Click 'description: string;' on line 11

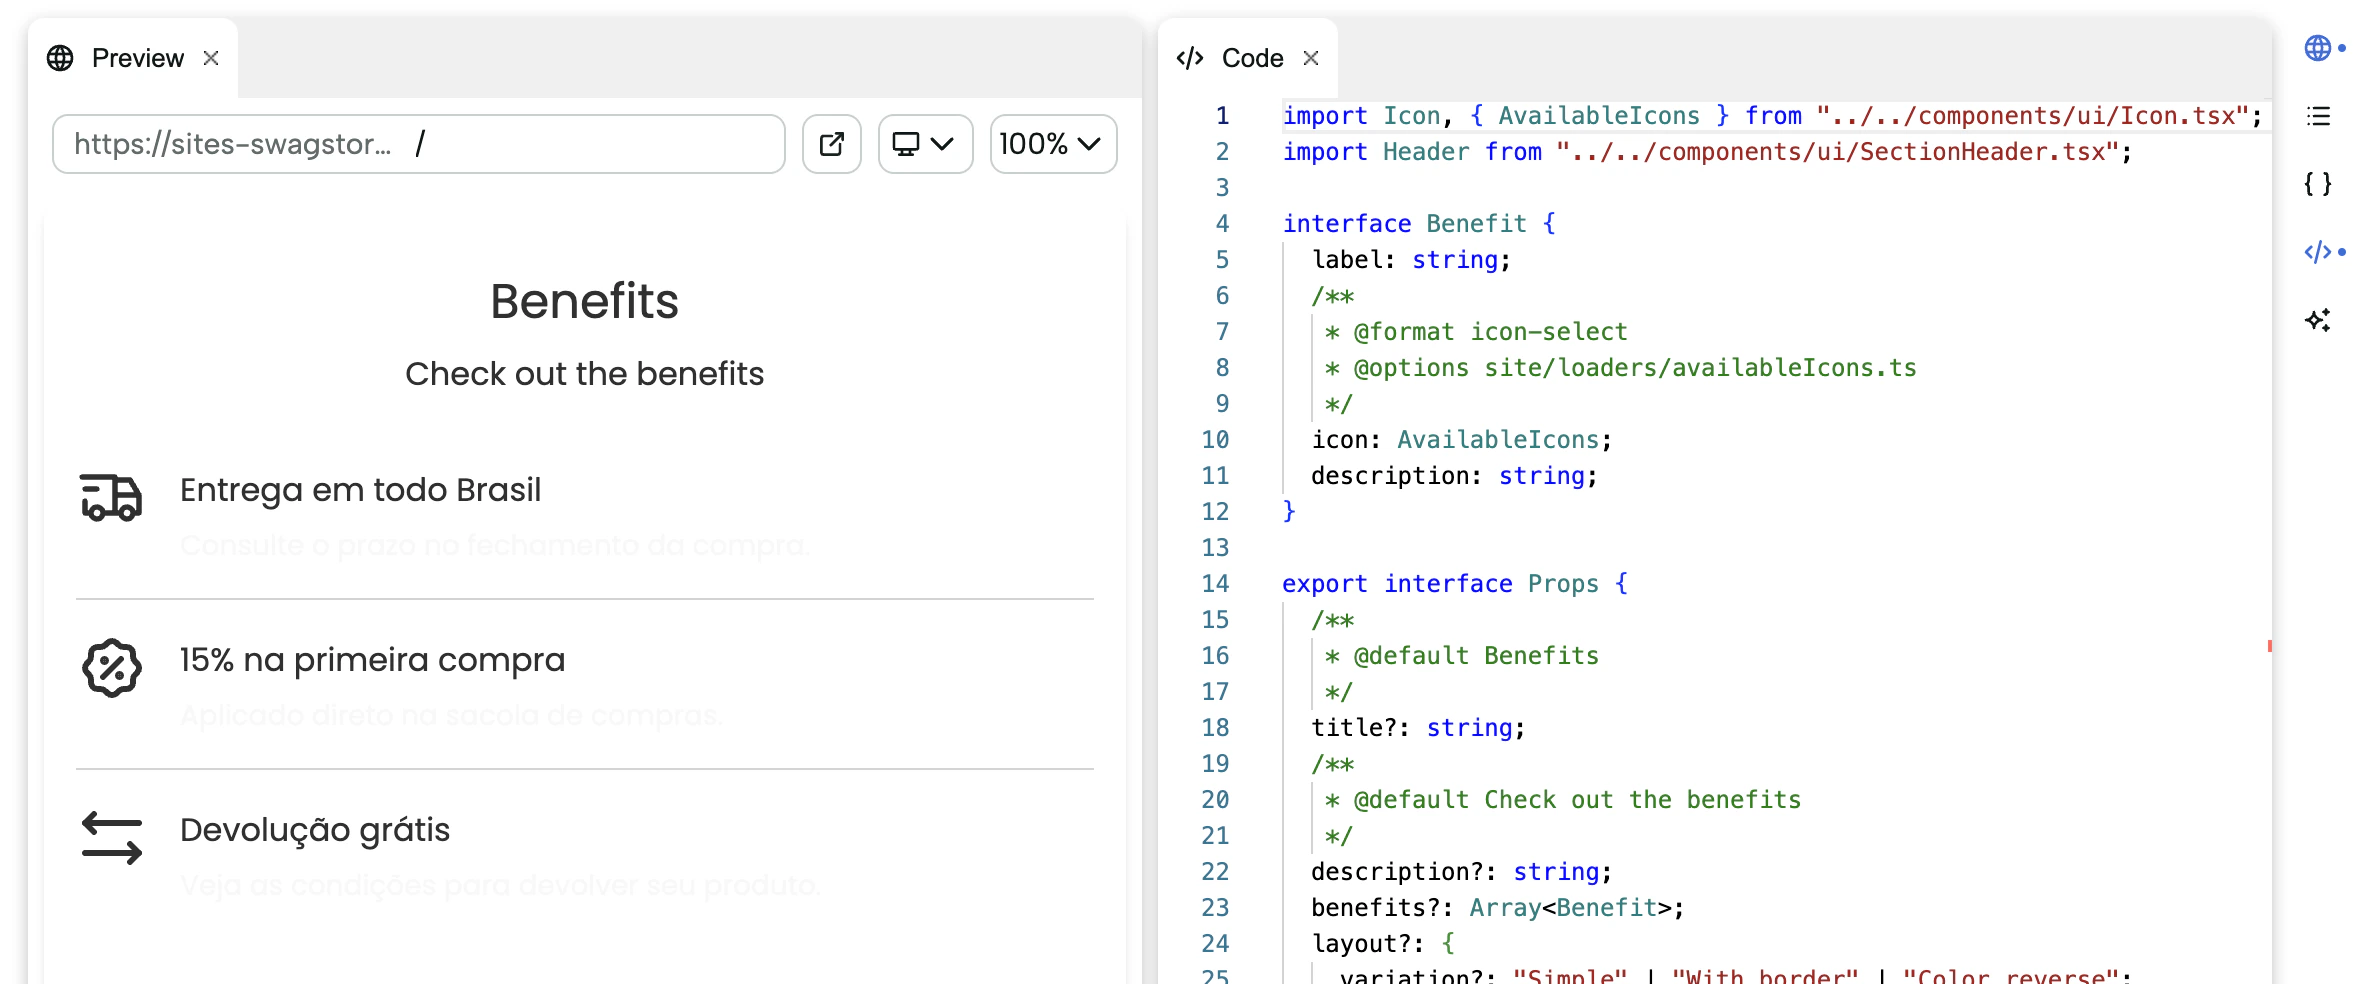1455,475
